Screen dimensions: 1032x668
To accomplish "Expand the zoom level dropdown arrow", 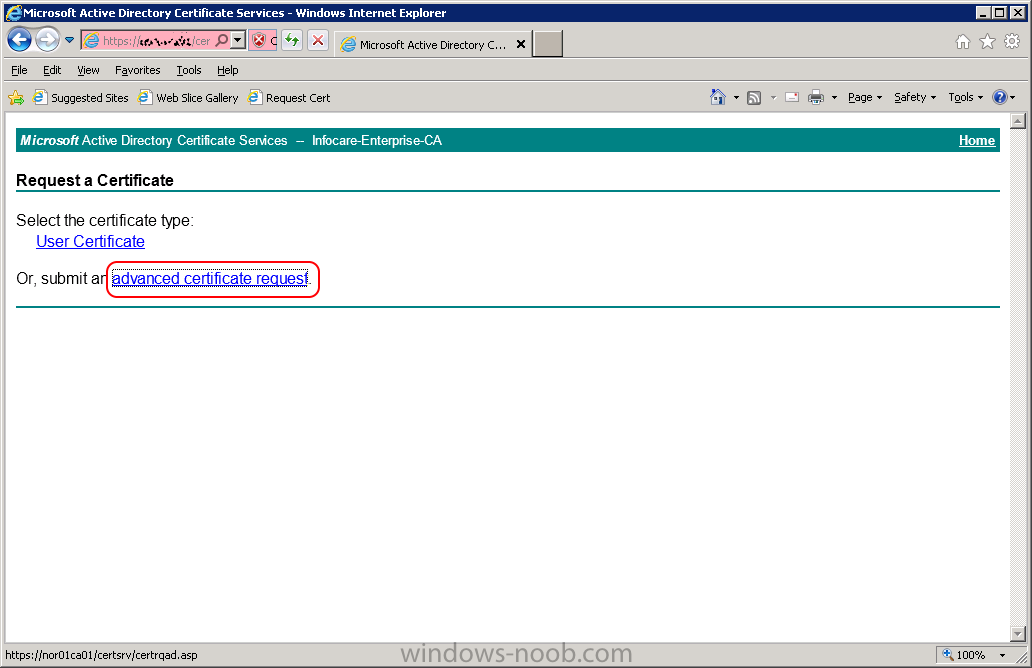I will [x=1002, y=655].
